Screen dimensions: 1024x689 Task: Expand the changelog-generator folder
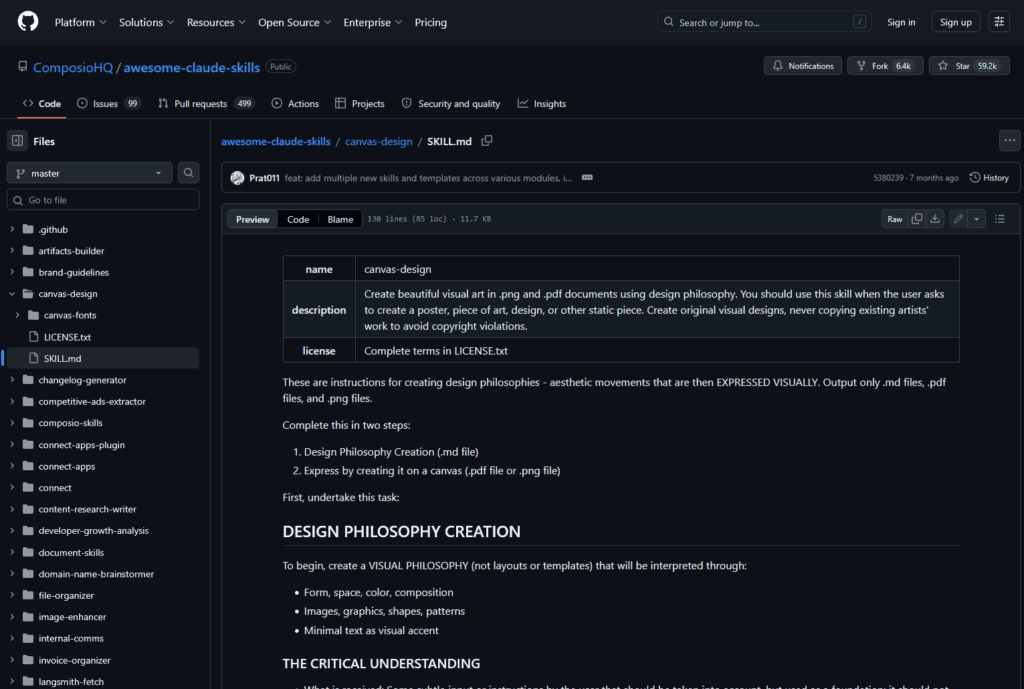(x=12, y=379)
